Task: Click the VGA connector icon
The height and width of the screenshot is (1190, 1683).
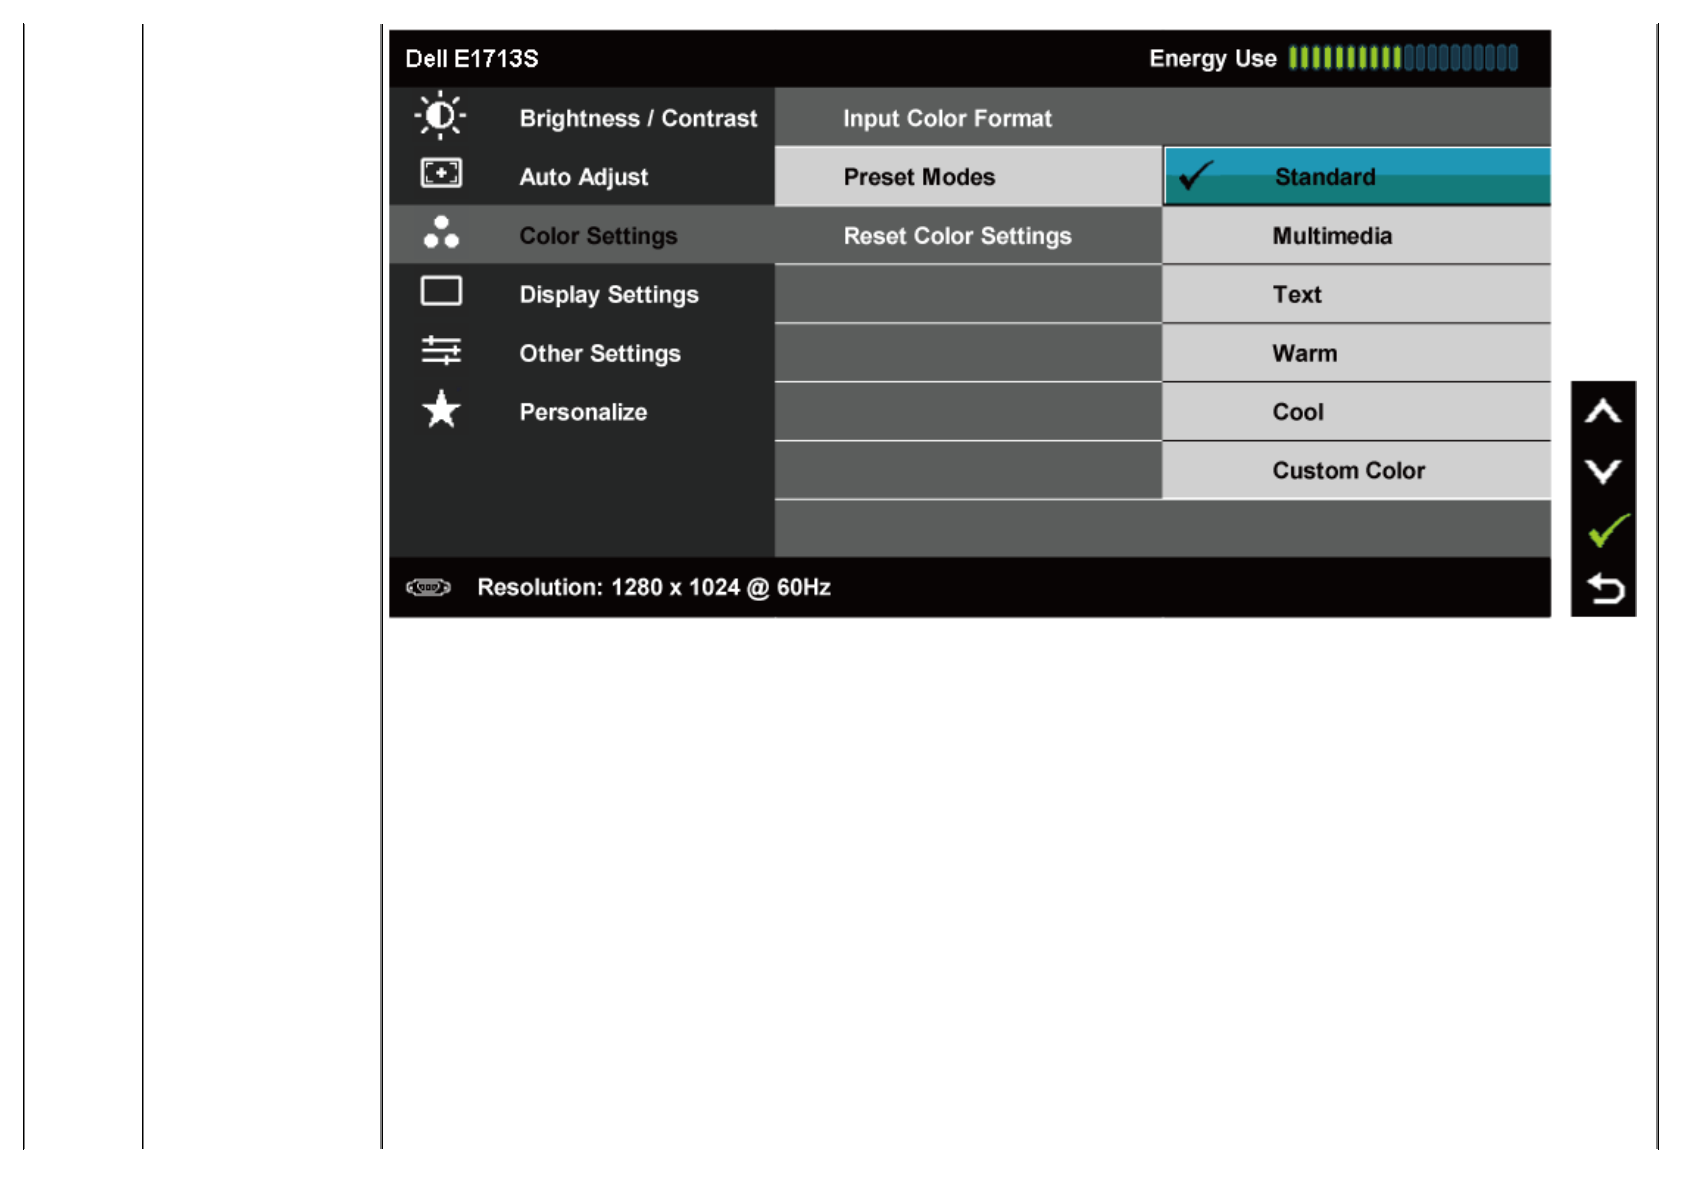Action: tap(428, 587)
